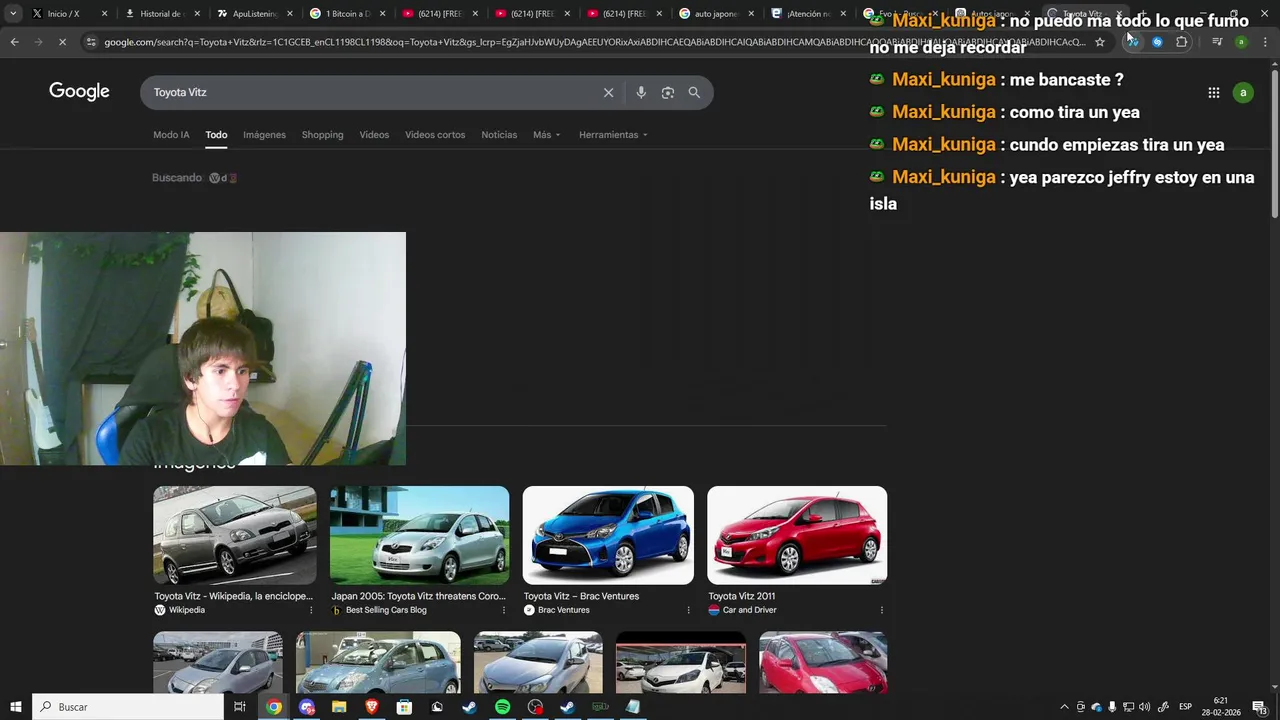The height and width of the screenshot is (720, 1280).
Task: Open File Explorer from the taskbar
Action: coord(339,707)
